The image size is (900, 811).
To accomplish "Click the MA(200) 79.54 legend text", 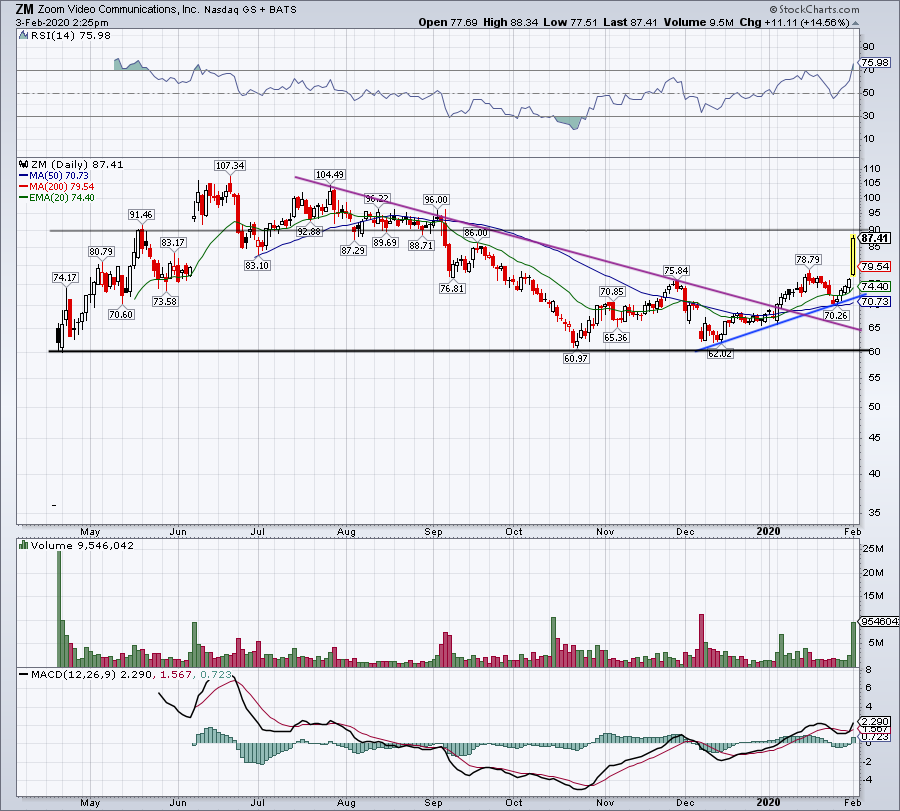I will (x=62, y=187).
